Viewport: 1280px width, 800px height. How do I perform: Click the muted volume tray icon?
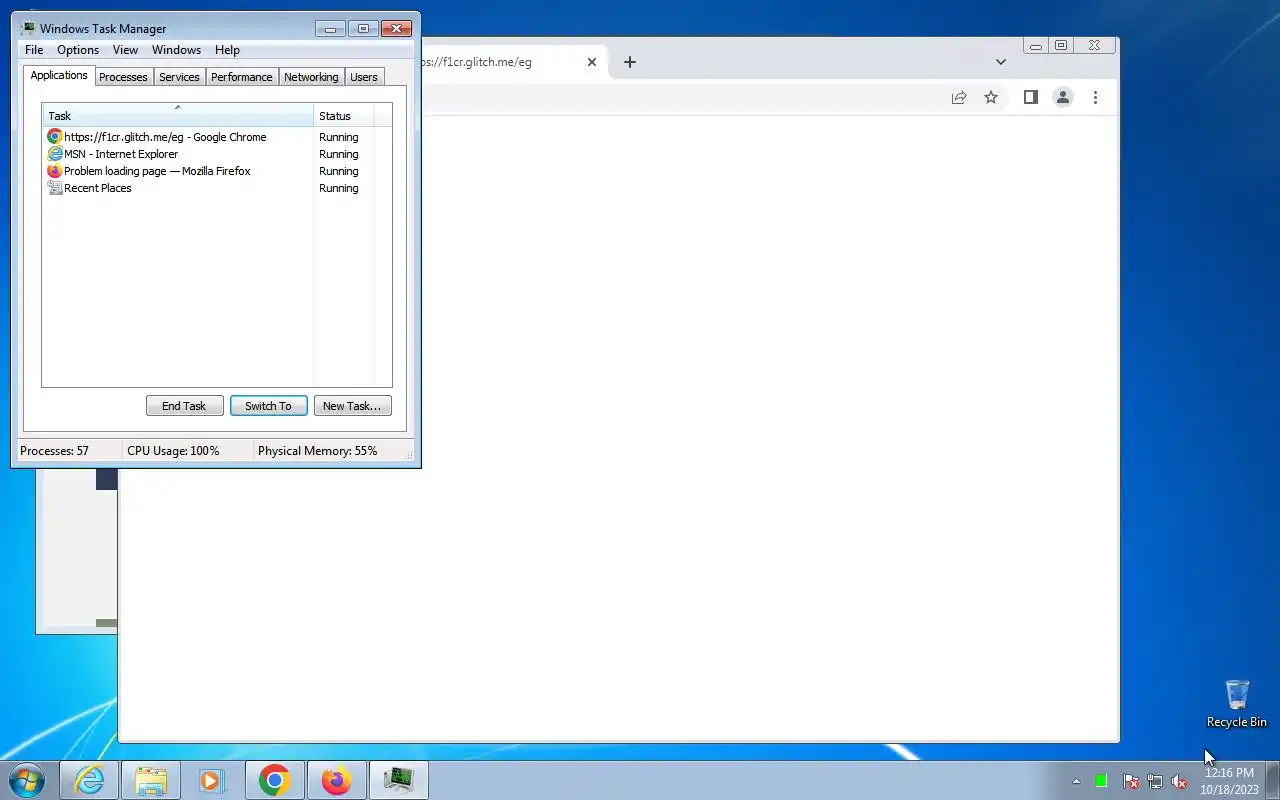pyautogui.click(x=1179, y=781)
